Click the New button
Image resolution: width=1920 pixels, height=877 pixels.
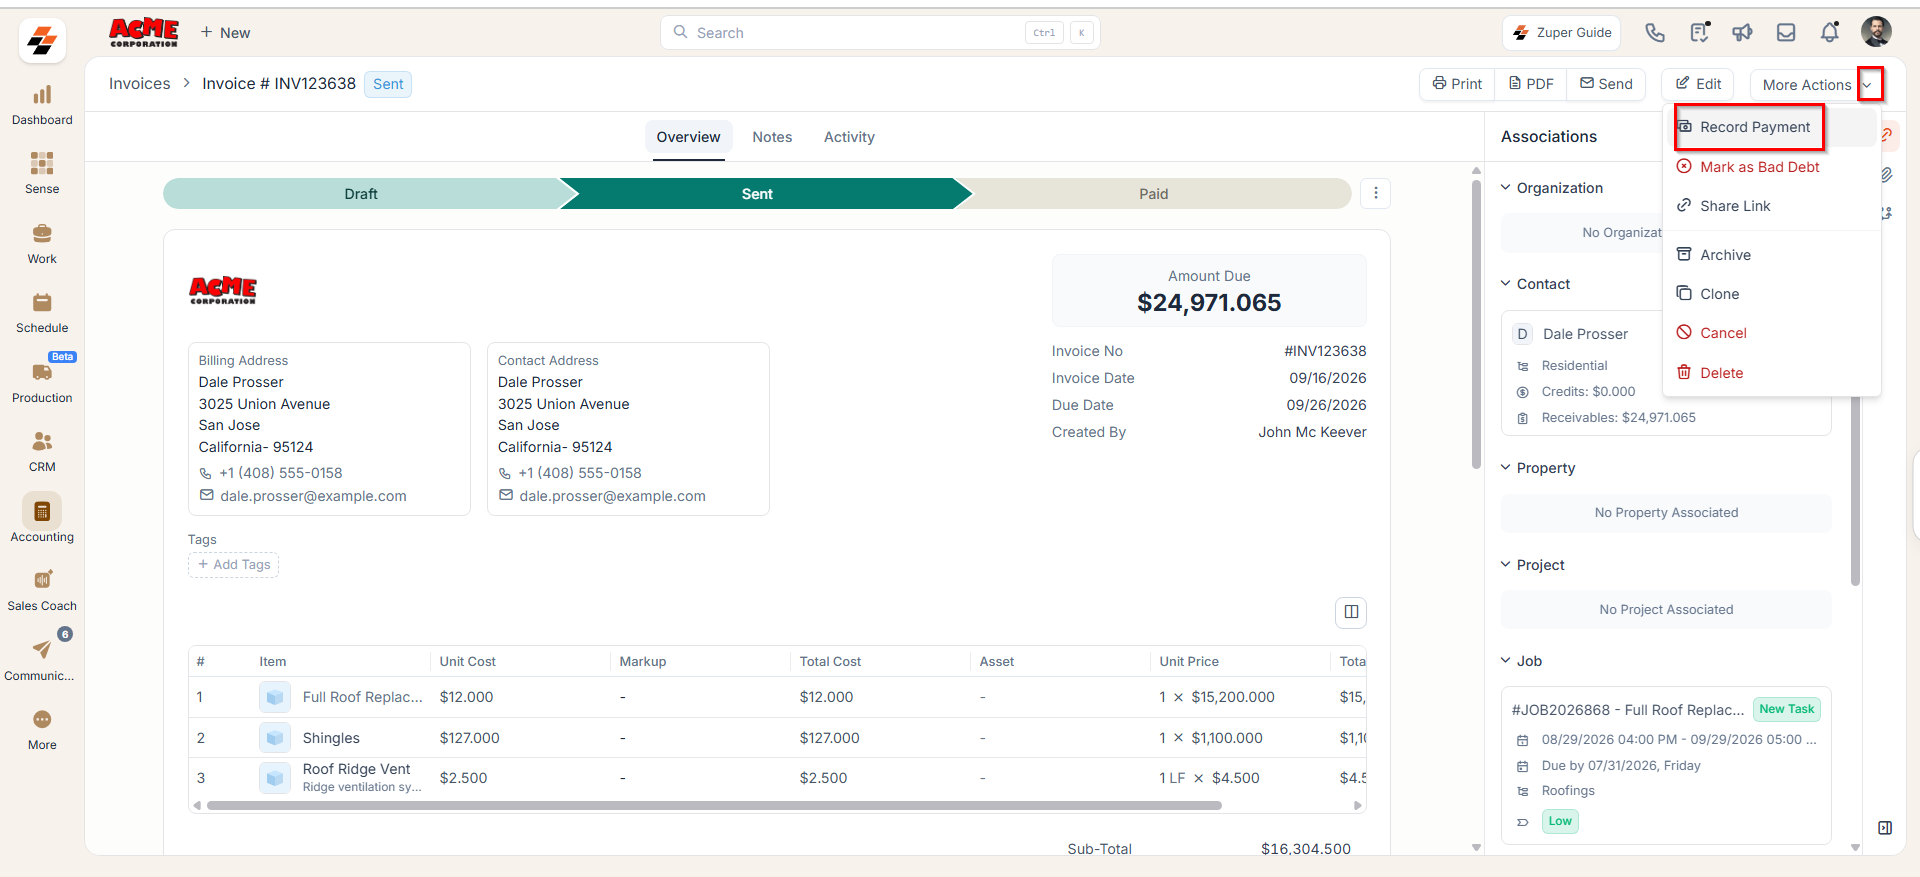click(x=225, y=33)
